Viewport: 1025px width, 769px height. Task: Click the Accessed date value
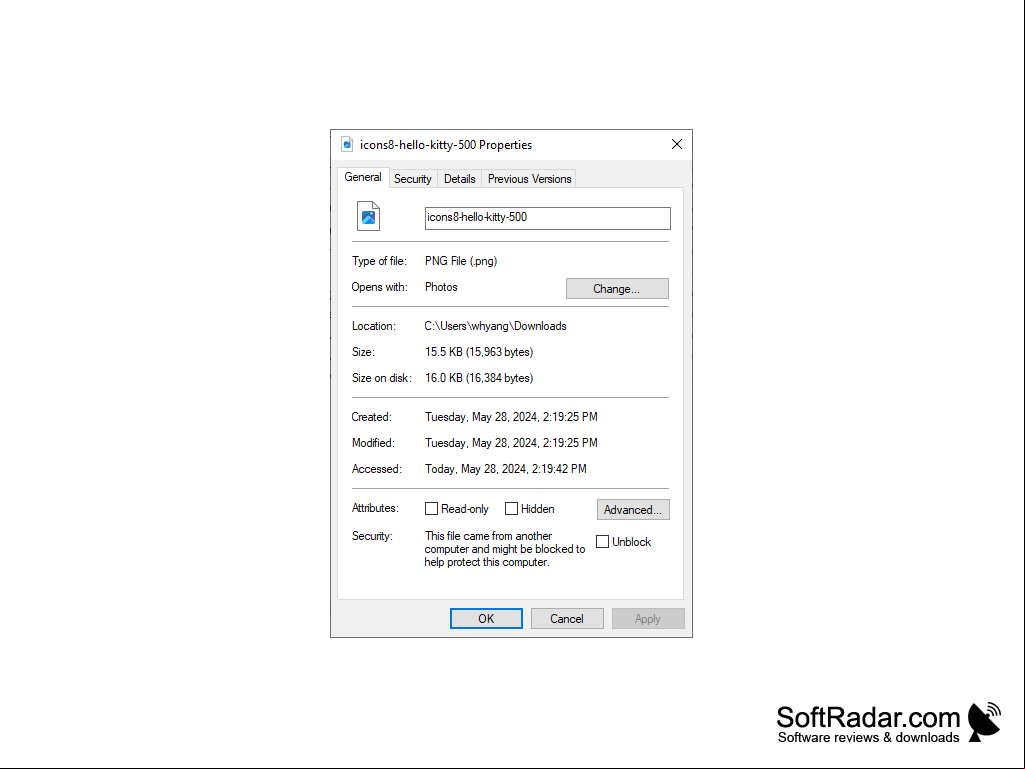point(506,469)
